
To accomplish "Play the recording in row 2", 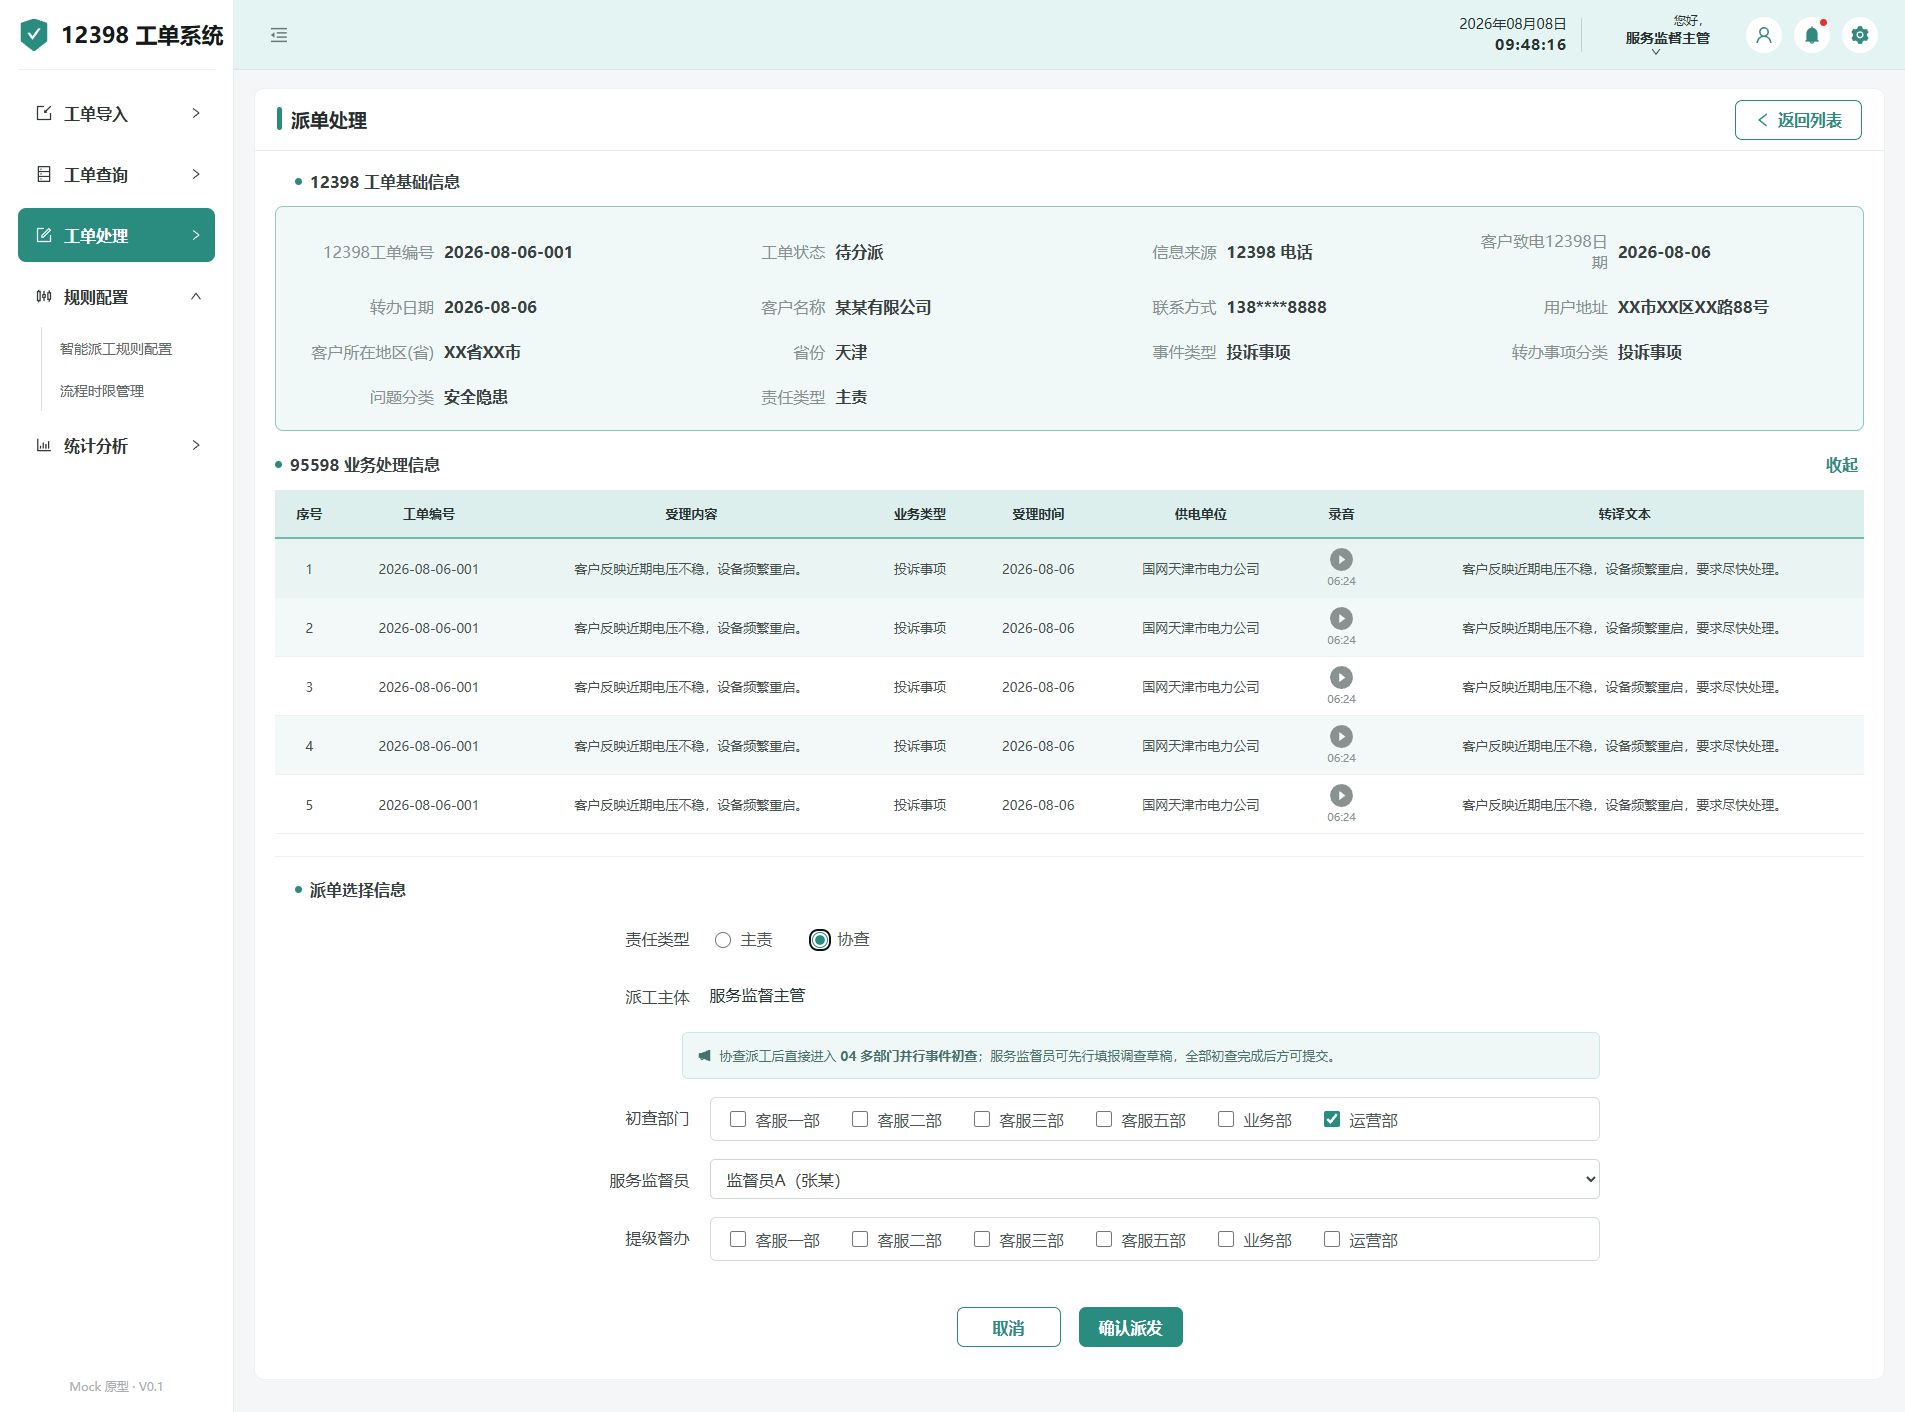I will pyautogui.click(x=1341, y=618).
